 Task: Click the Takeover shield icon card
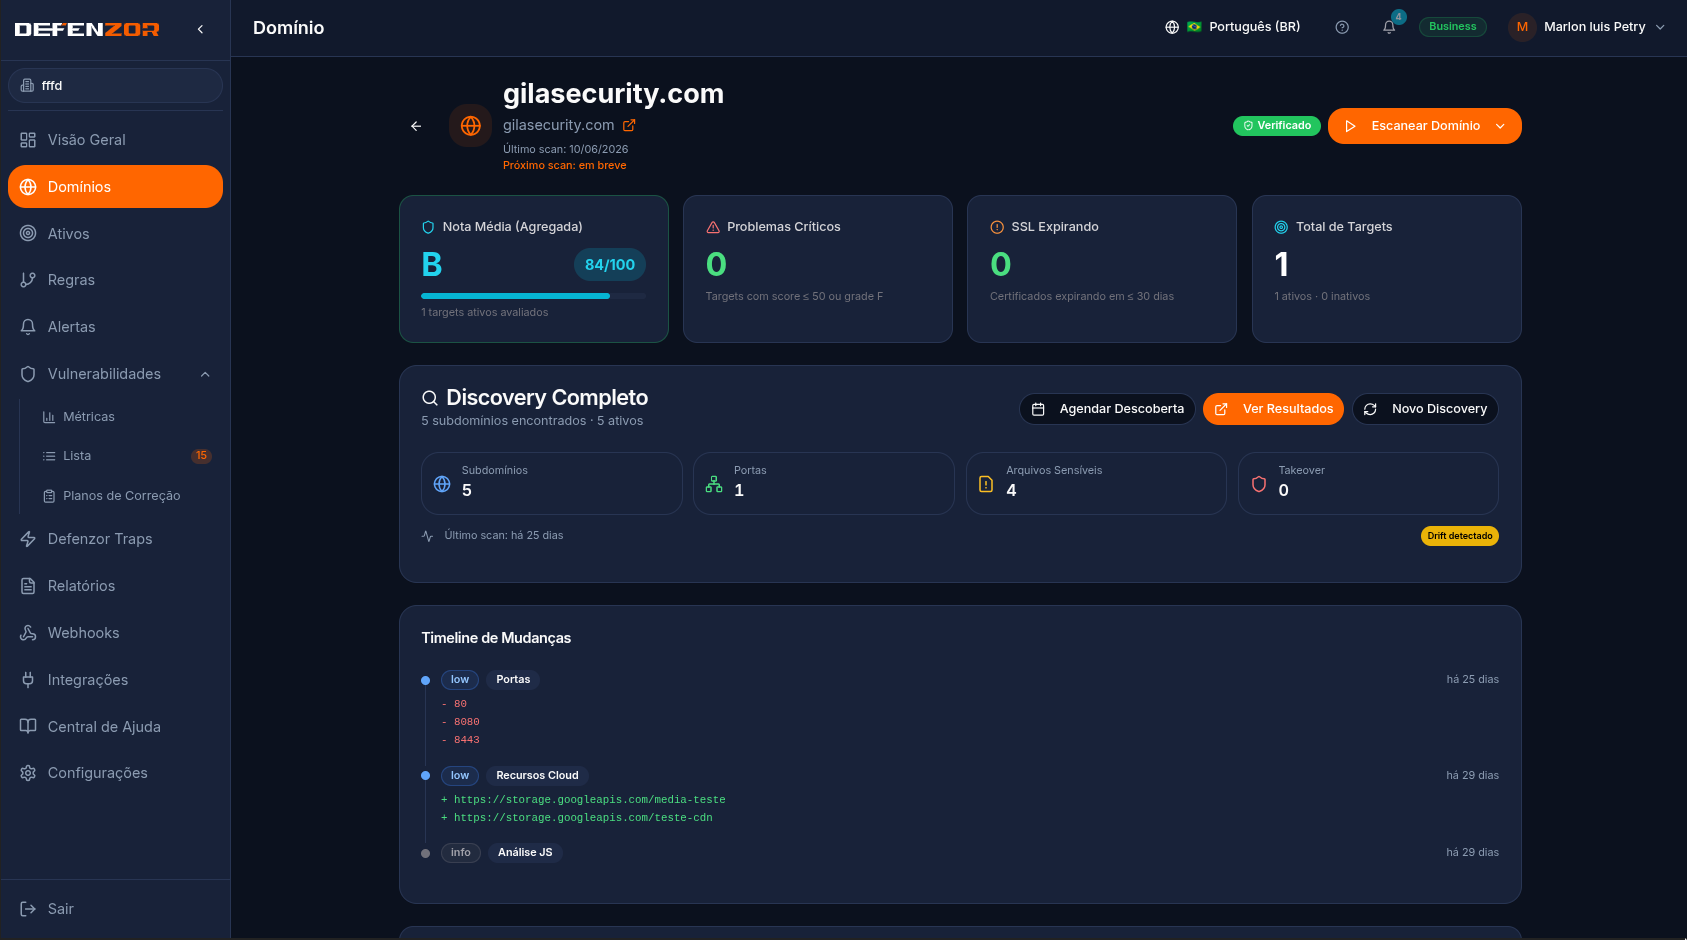(1368, 483)
